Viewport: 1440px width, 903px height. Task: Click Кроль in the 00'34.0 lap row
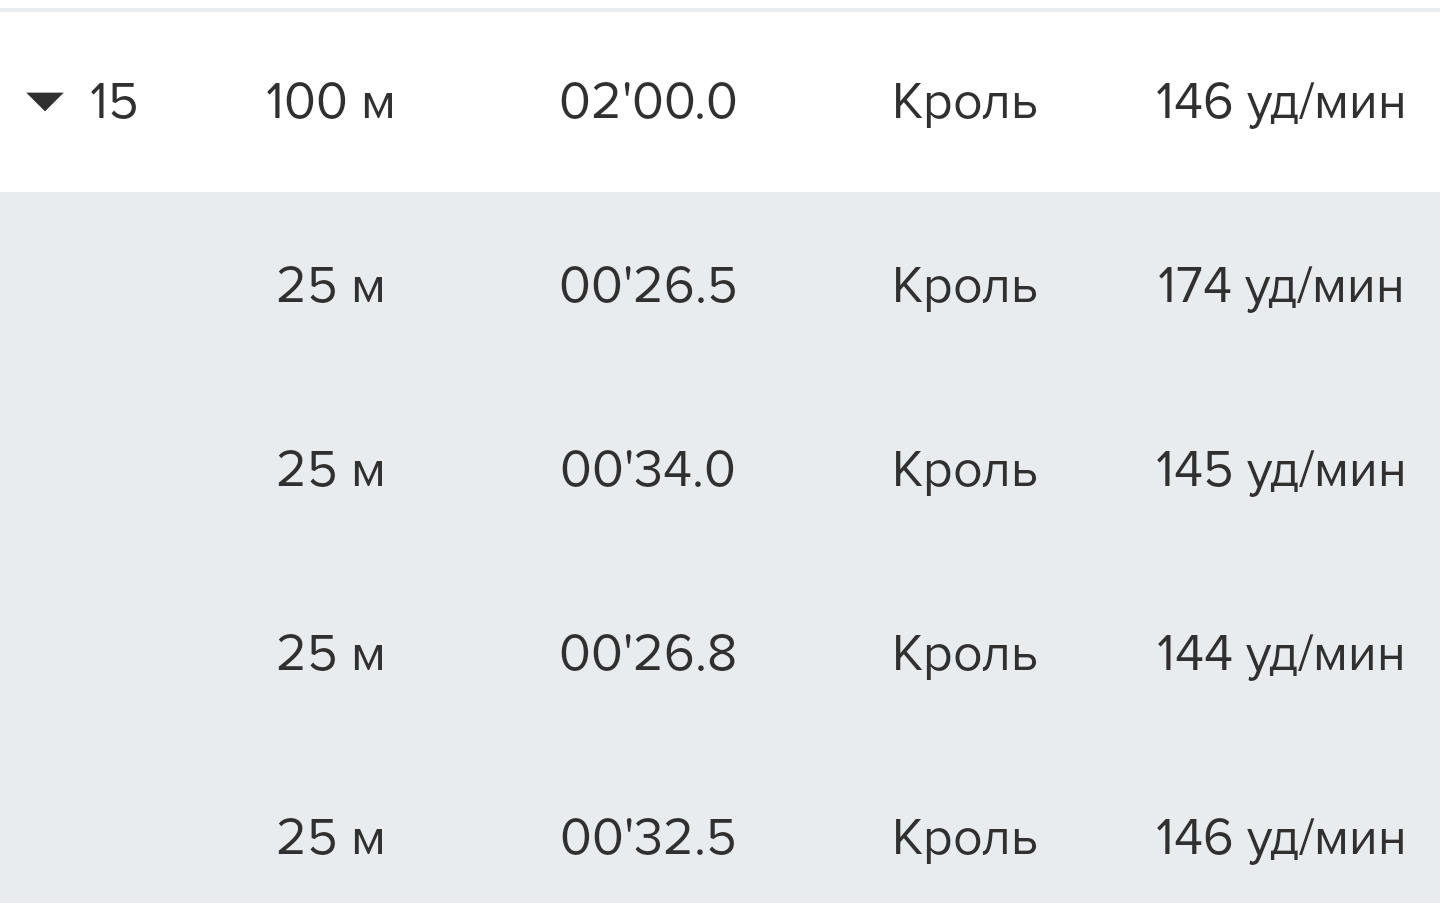[x=964, y=470]
